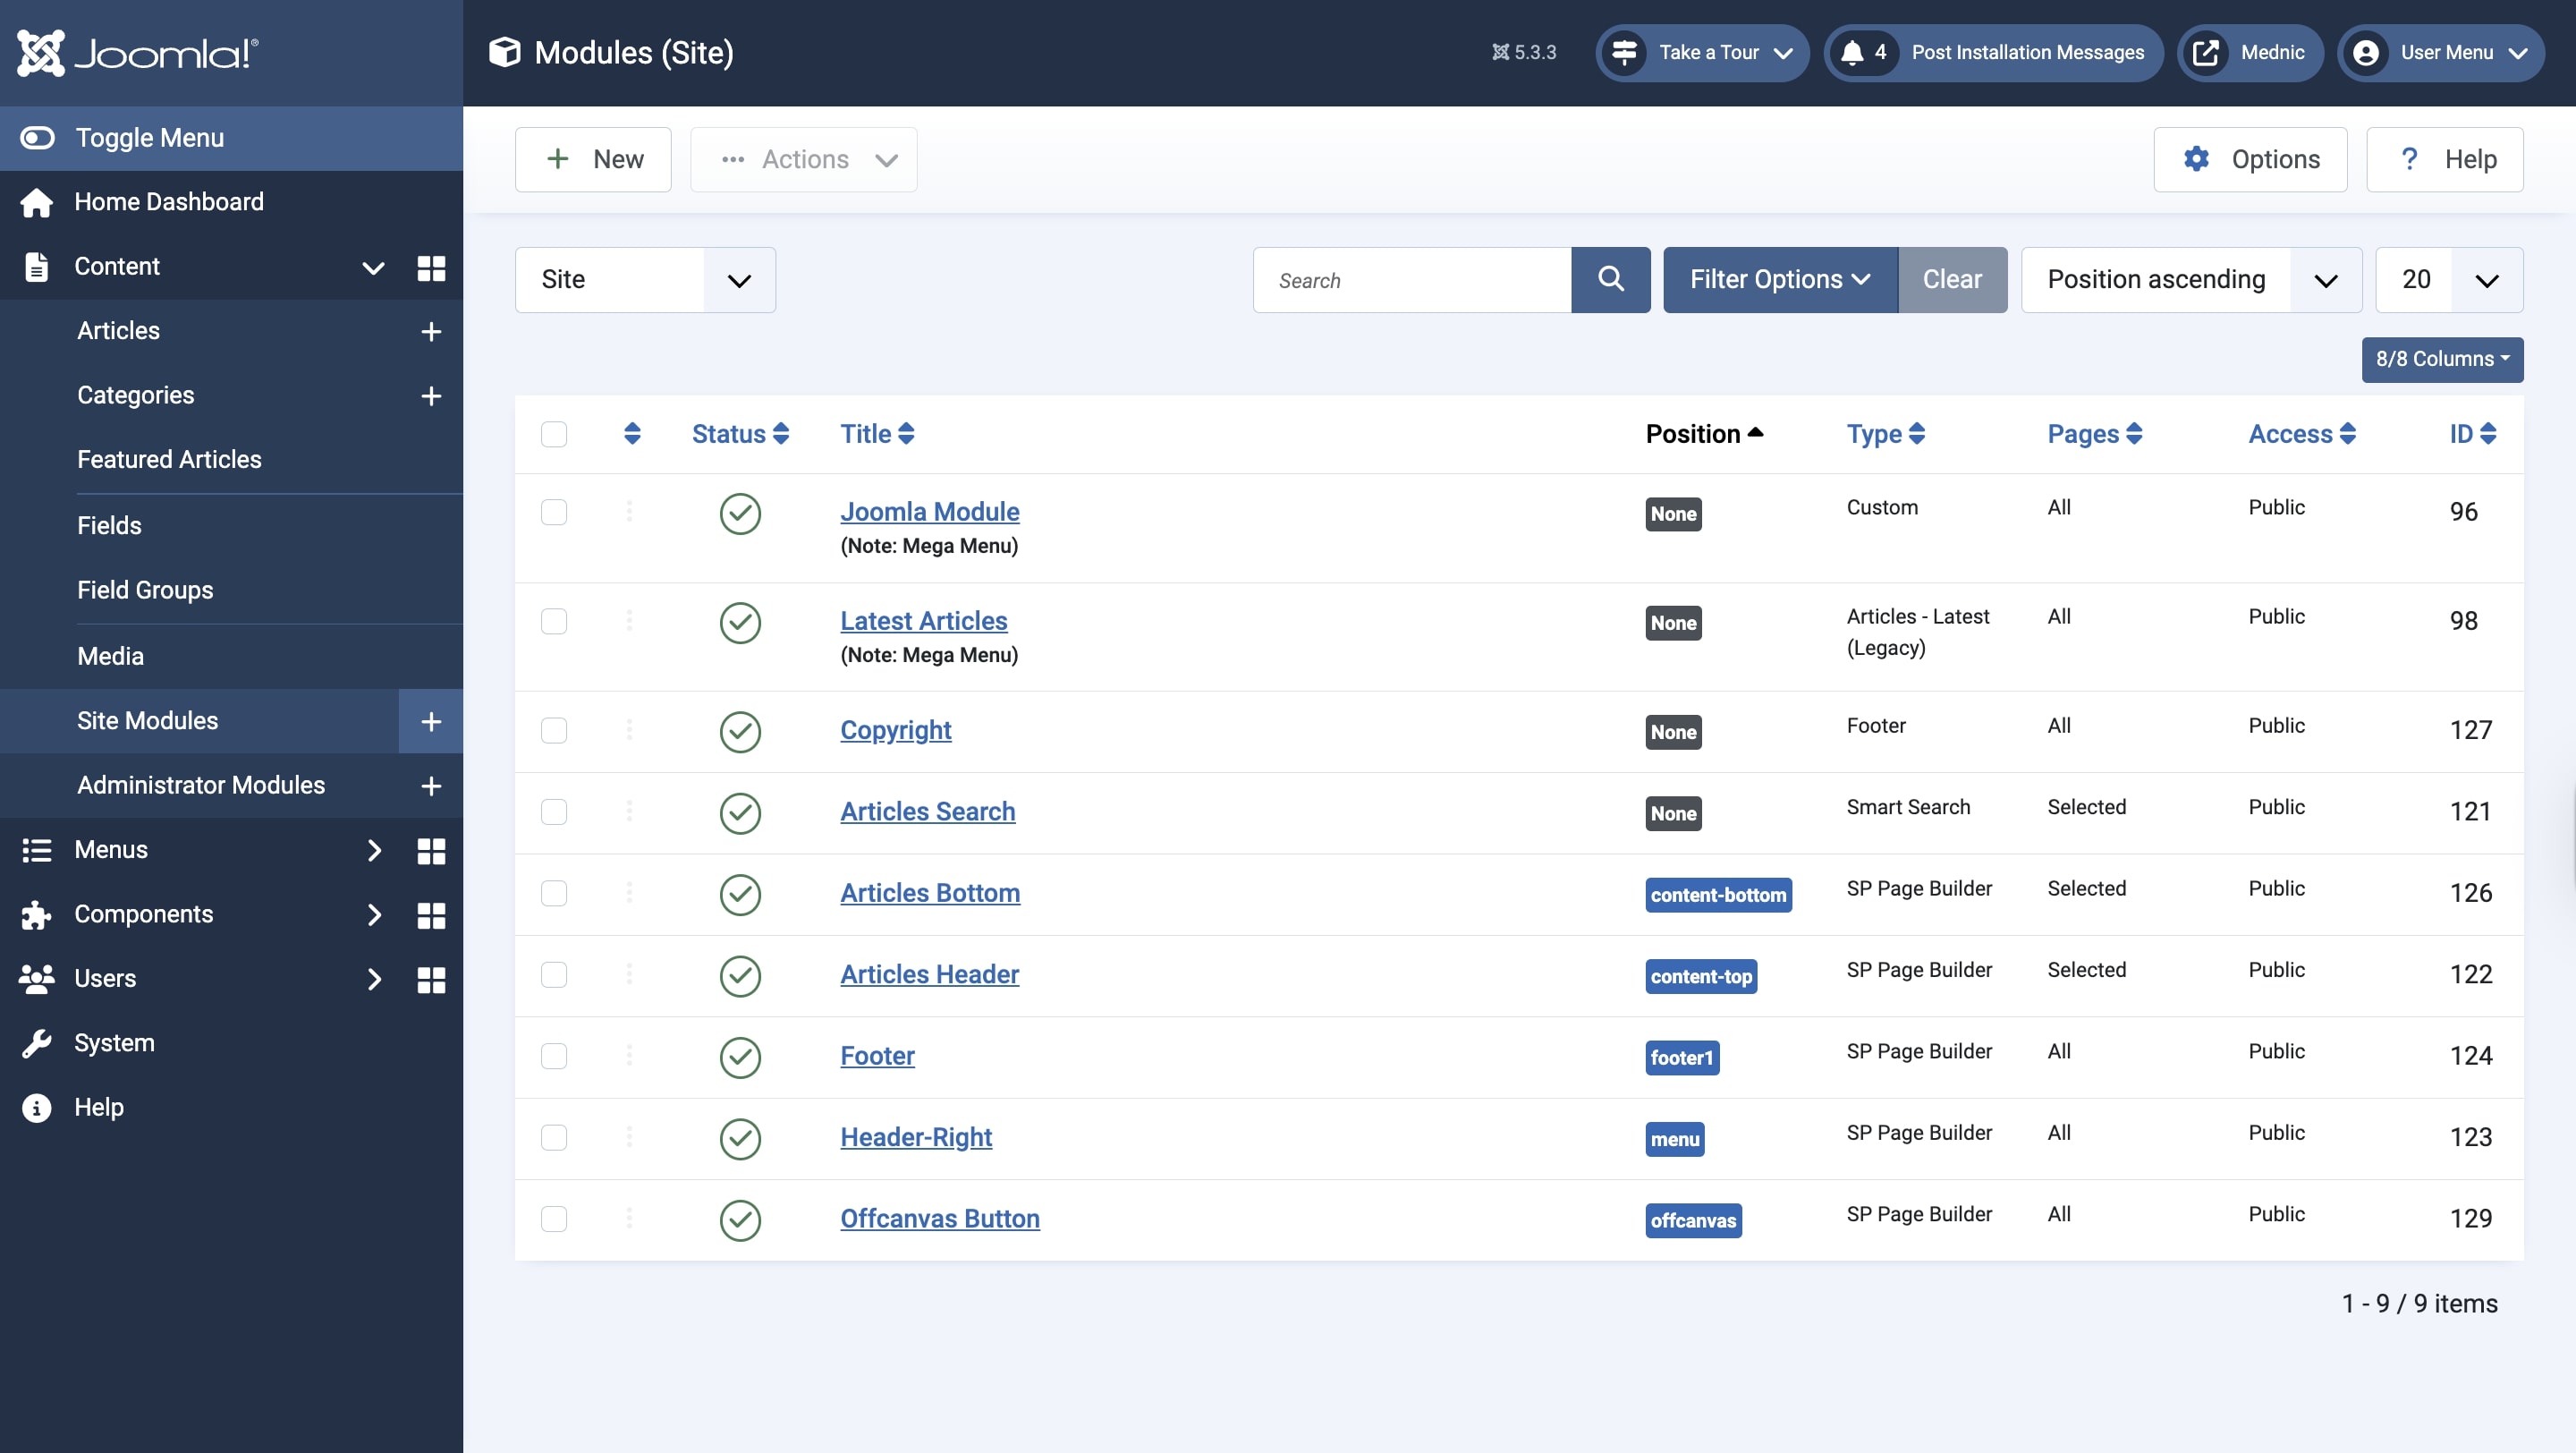2576x1453 pixels.
Task: Click the Options gear button
Action: (x=2250, y=159)
